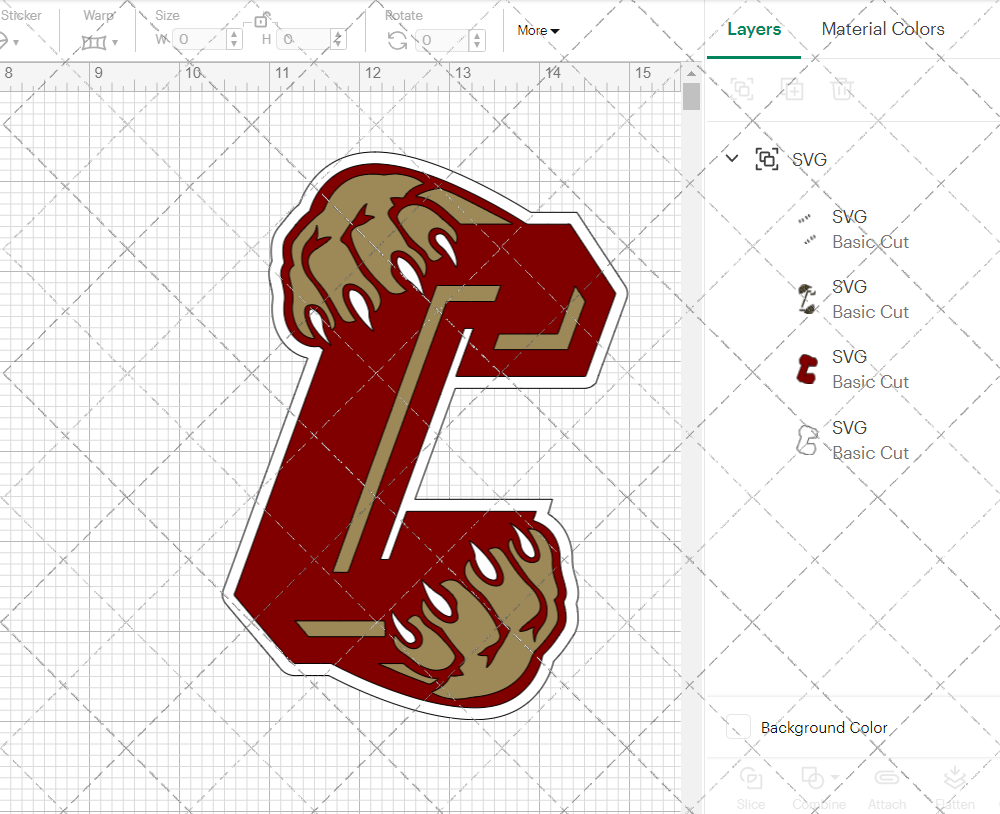1000x814 pixels.
Task: Select the top SVG group row label
Action: pos(809,159)
